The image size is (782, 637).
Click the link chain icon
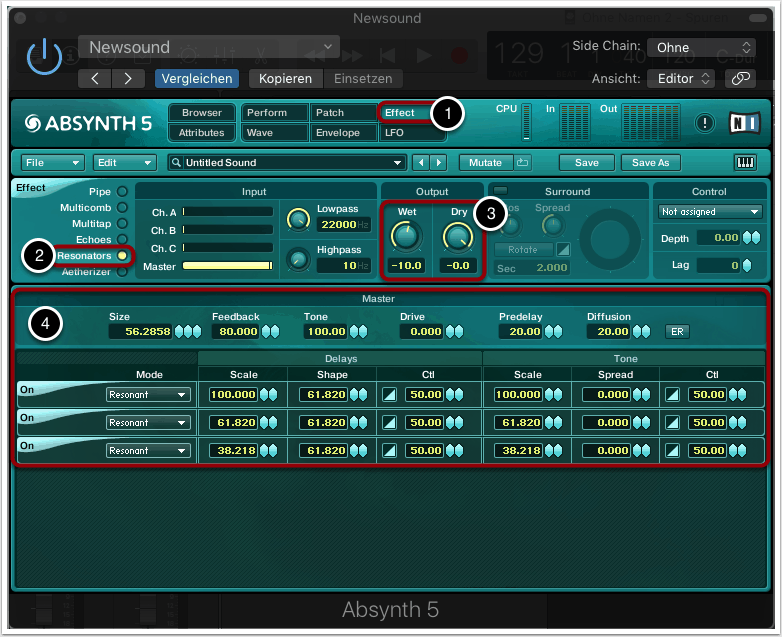pyautogui.click(x=740, y=78)
